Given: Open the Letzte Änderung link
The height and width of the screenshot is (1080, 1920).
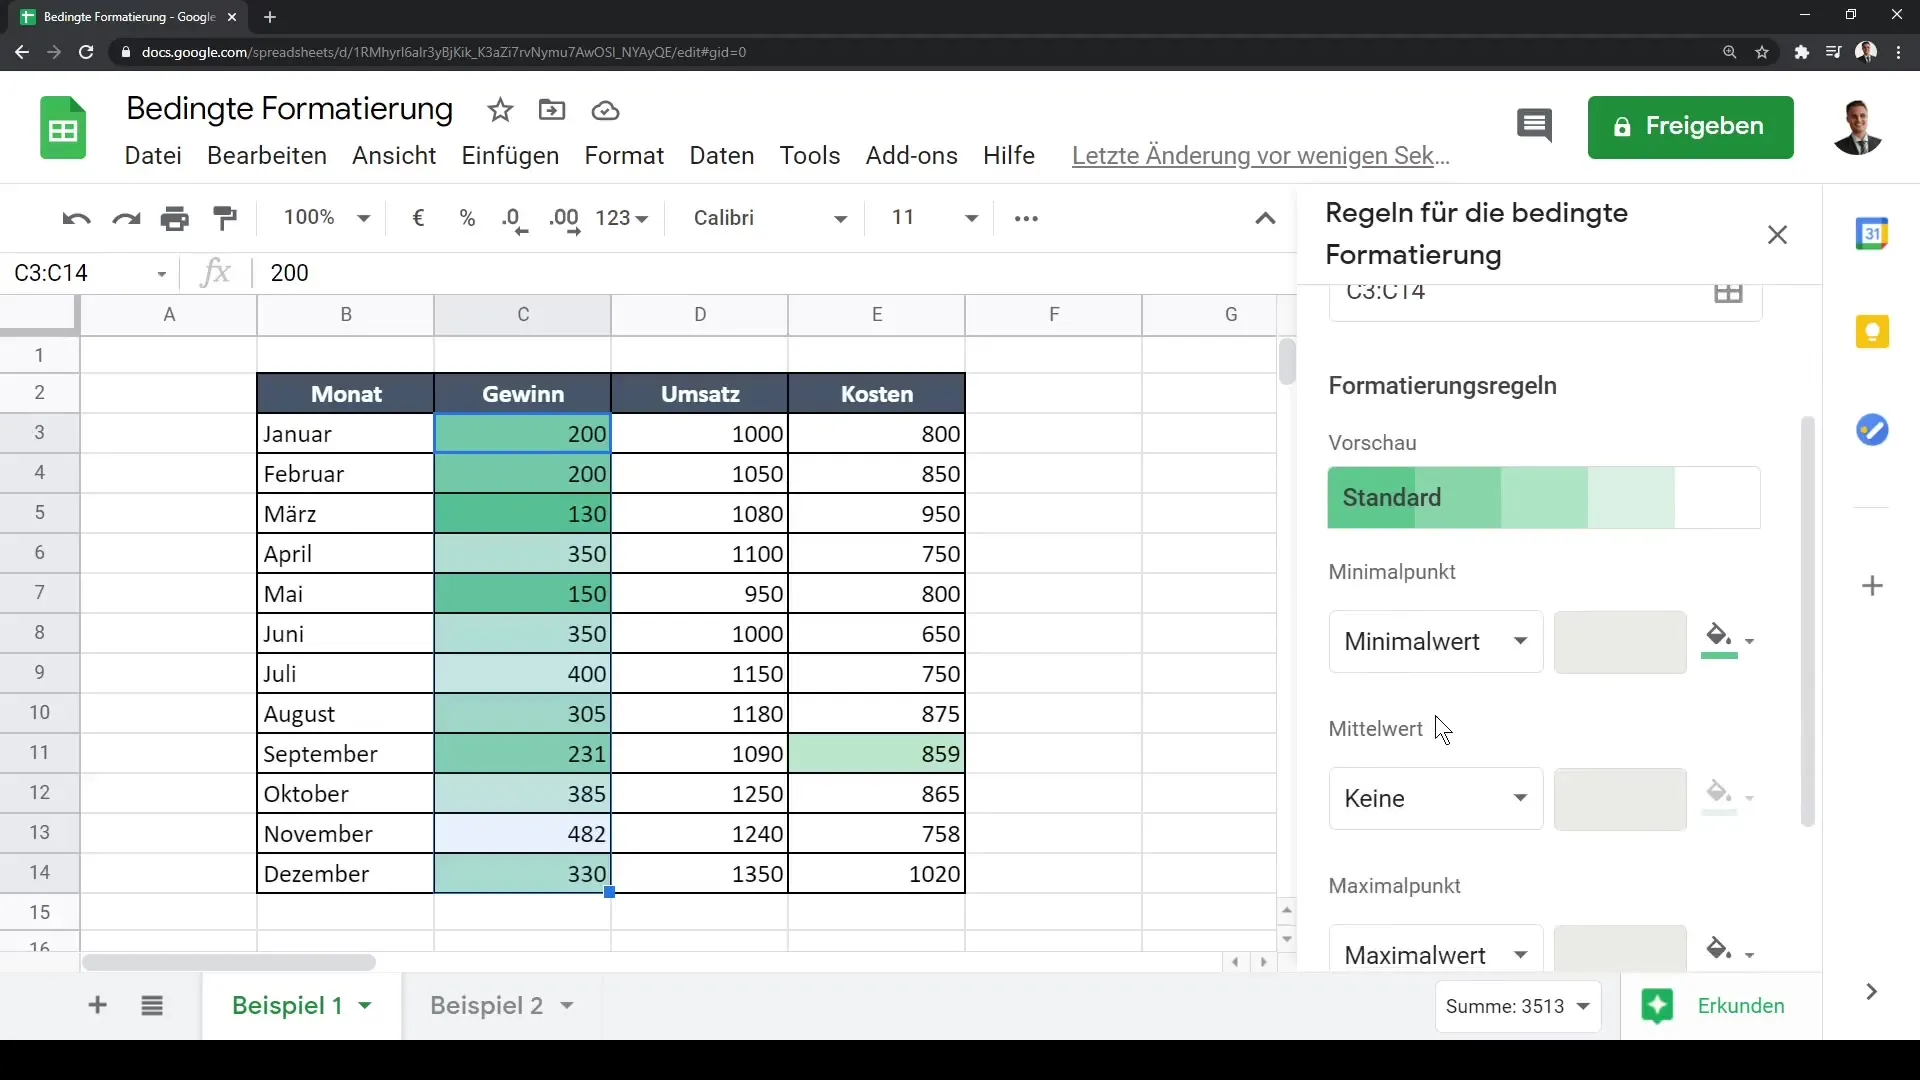Looking at the screenshot, I should [x=1260, y=156].
